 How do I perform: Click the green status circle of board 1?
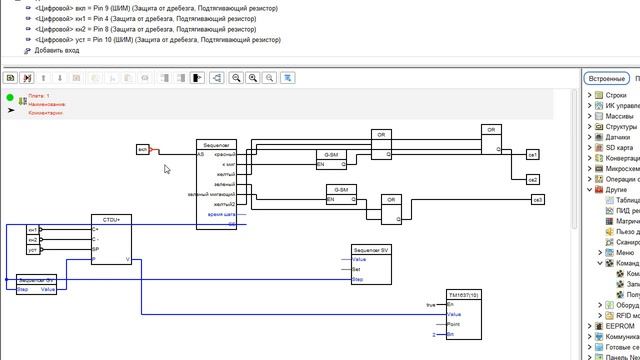10,98
